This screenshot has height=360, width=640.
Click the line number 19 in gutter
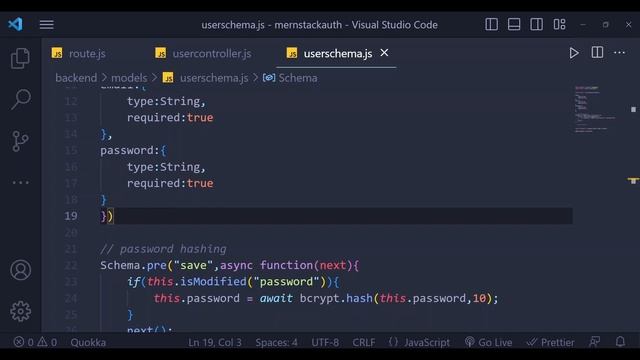(x=71, y=216)
